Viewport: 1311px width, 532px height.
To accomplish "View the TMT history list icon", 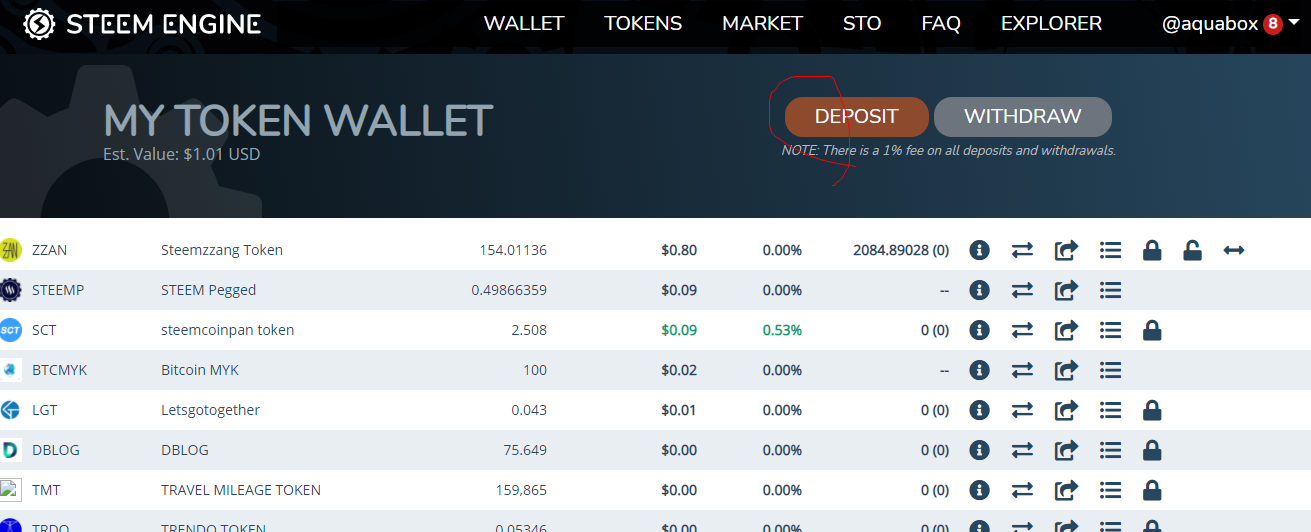I will [1110, 490].
